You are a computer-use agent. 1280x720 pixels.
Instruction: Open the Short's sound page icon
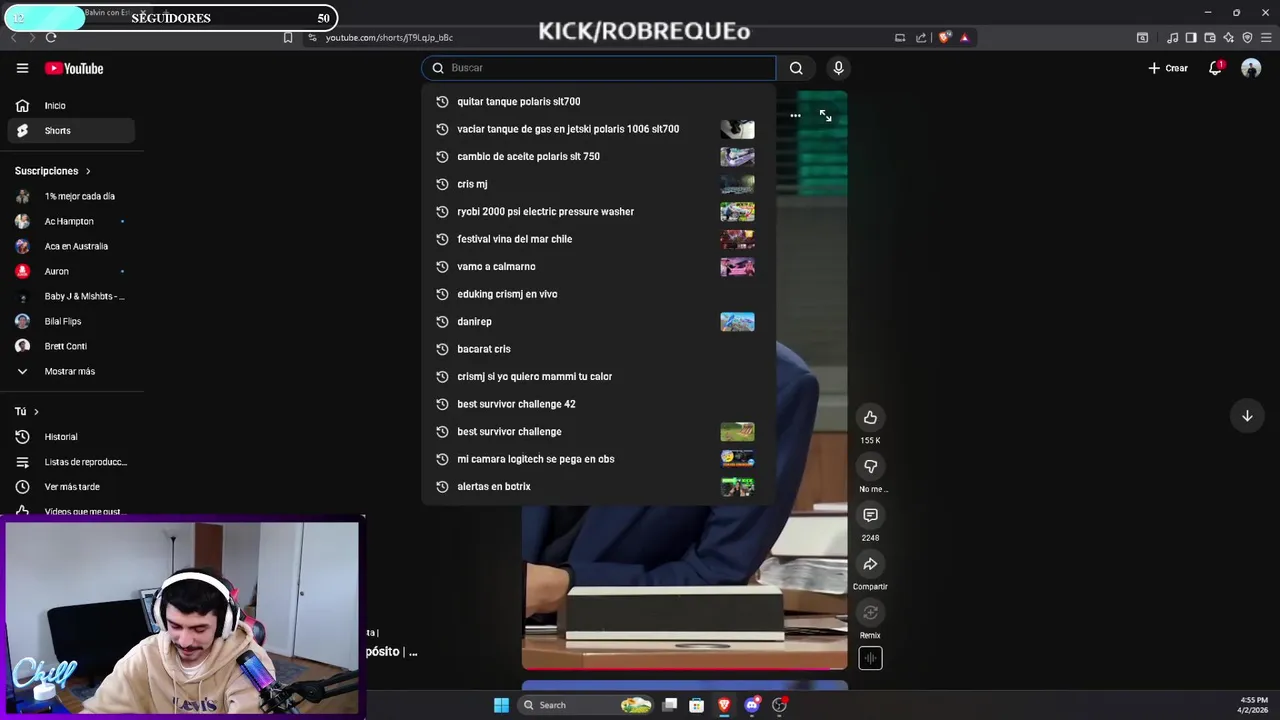[x=870, y=658]
